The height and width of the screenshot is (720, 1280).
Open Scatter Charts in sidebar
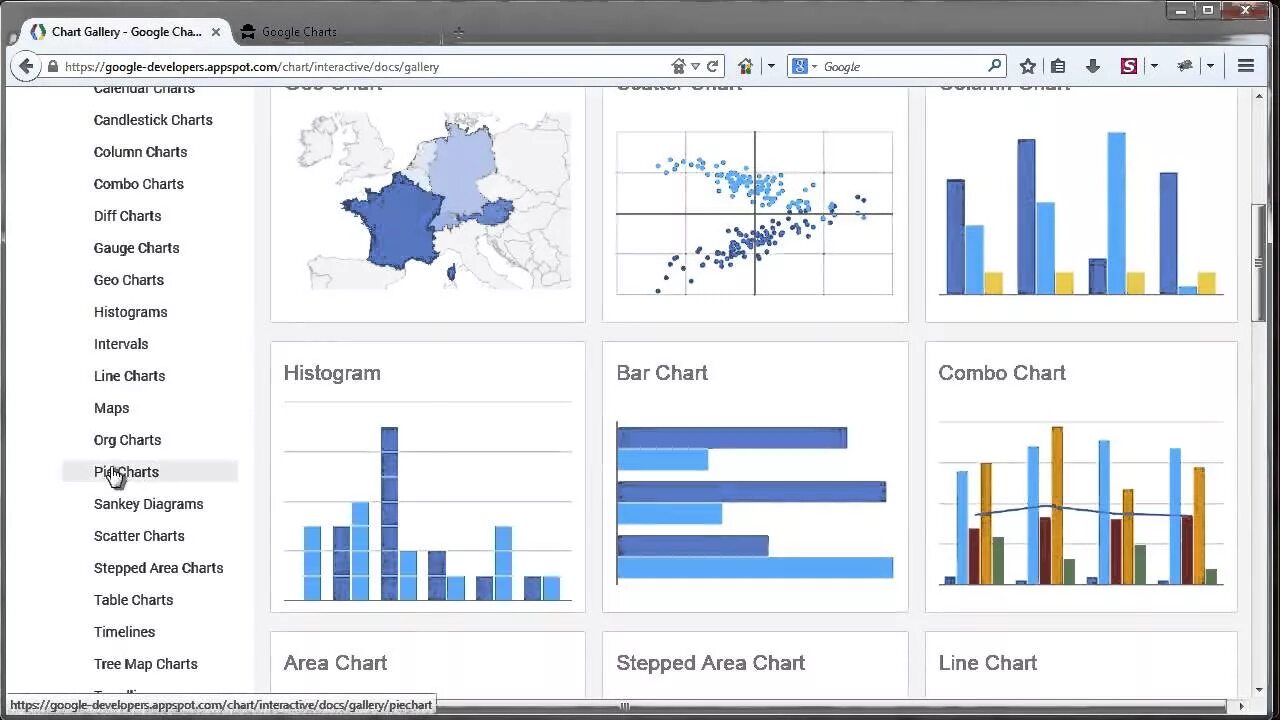(139, 536)
